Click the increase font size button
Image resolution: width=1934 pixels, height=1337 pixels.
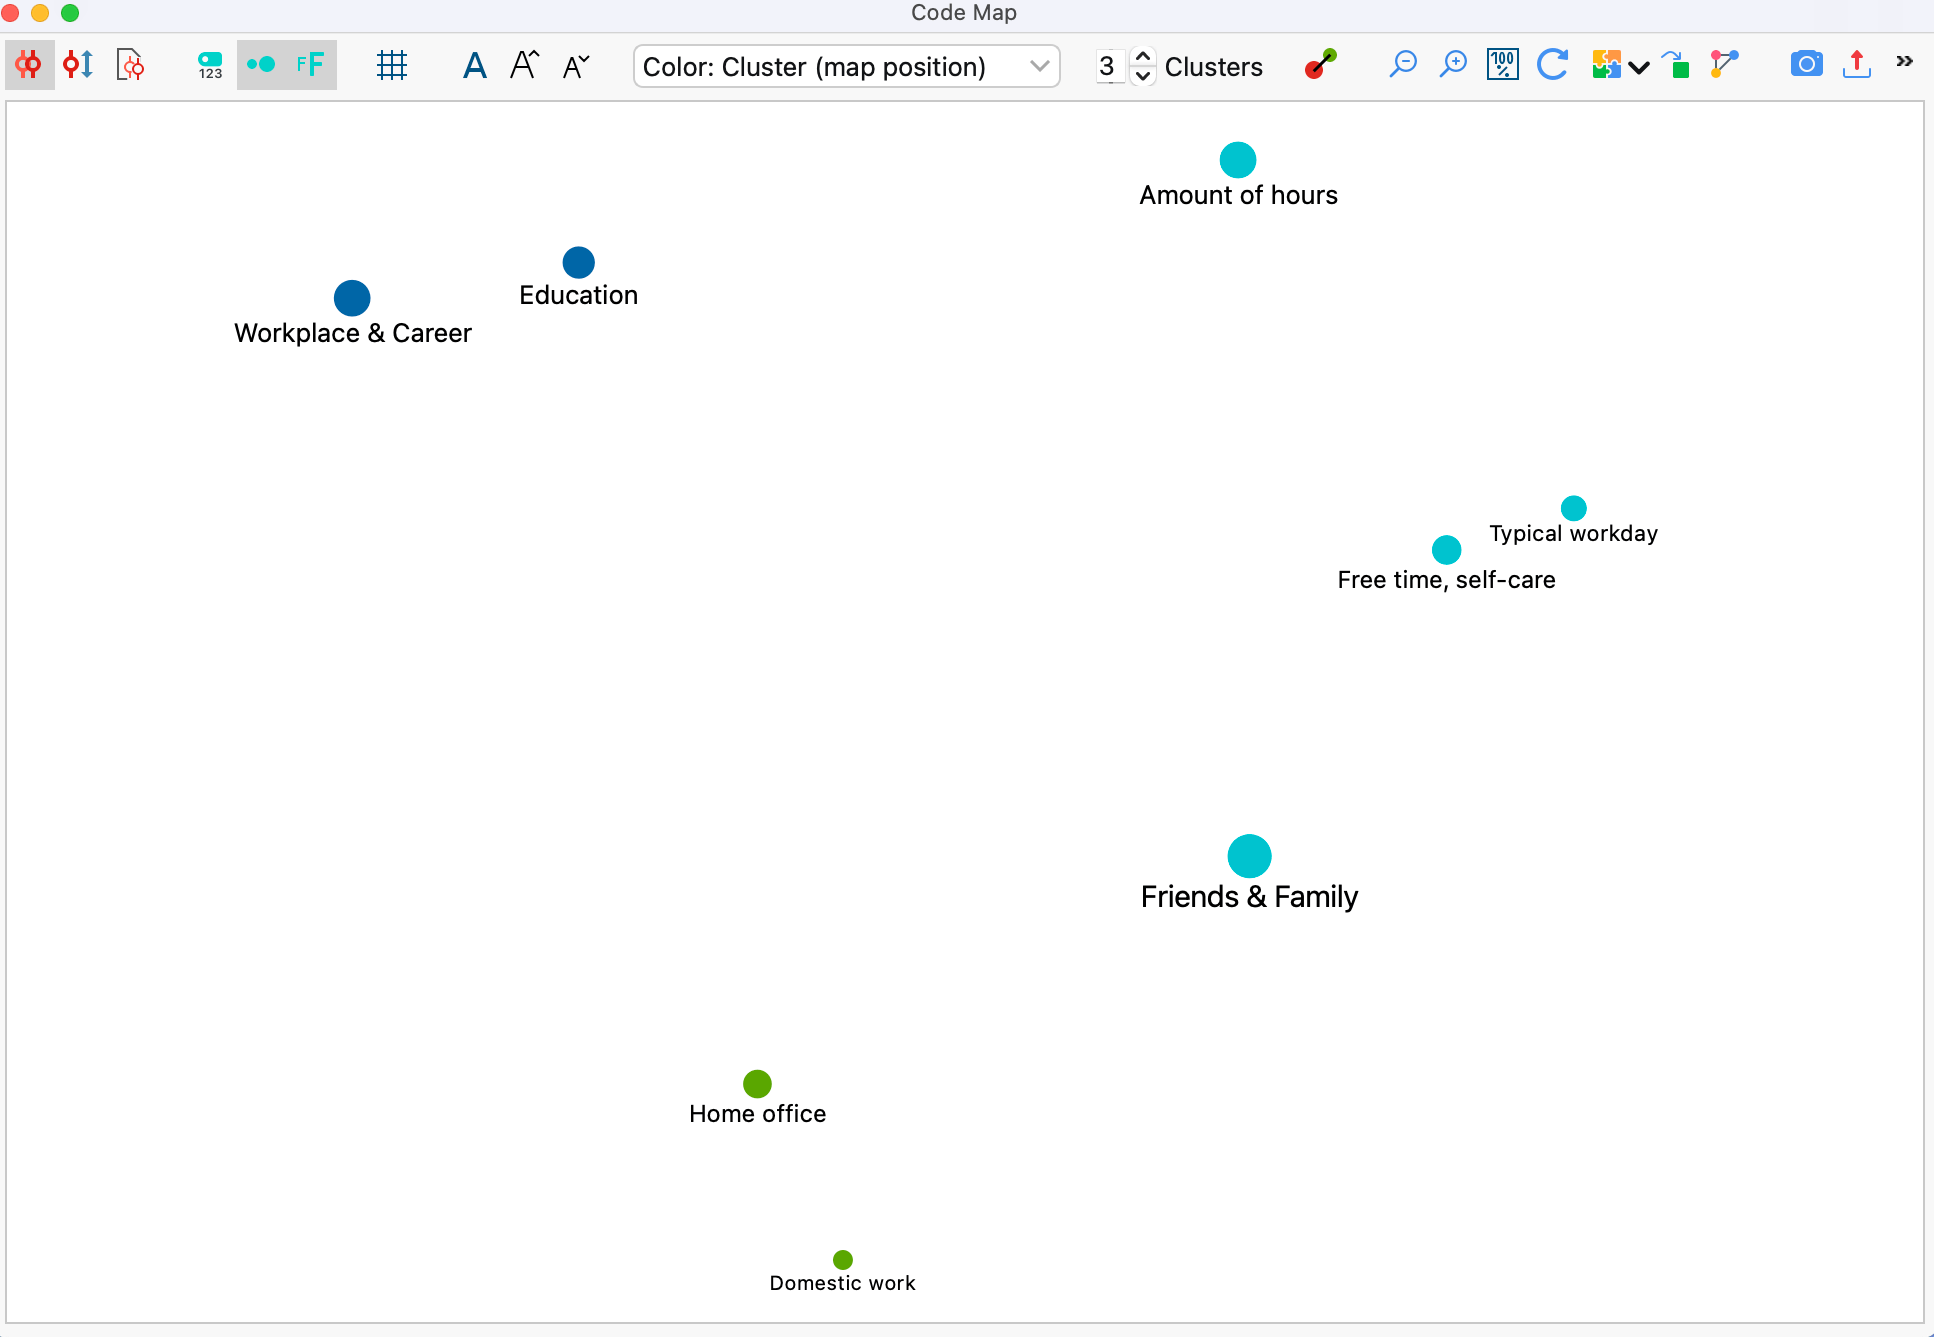coord(524,64)
